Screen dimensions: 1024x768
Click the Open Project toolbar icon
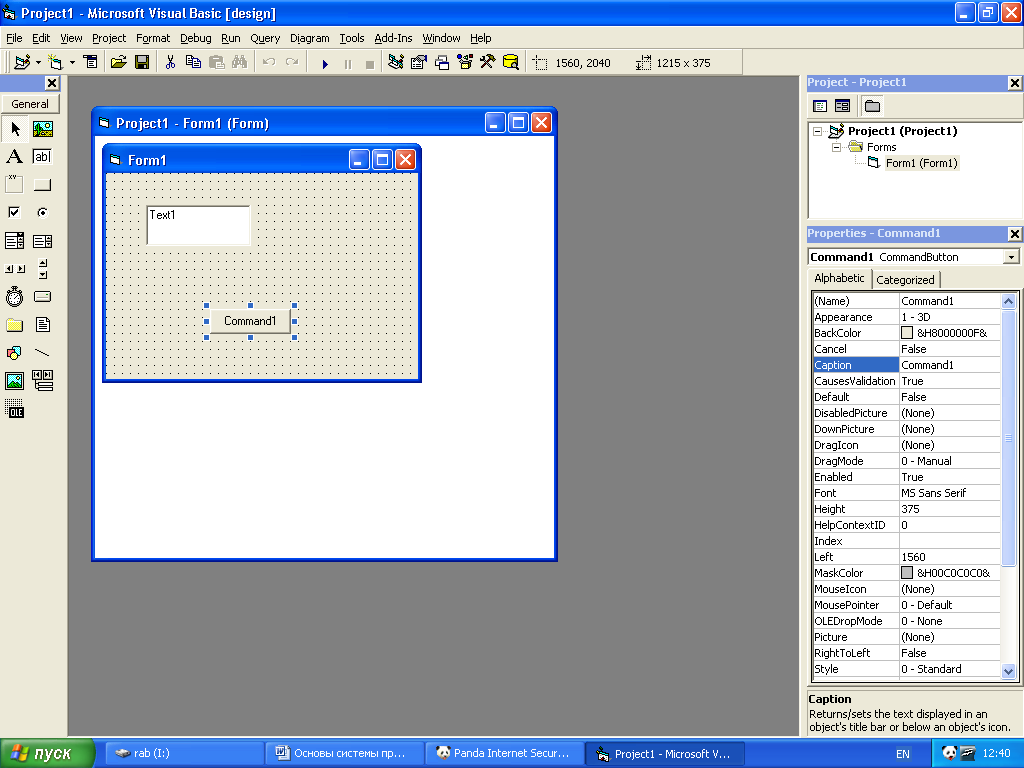[x=118, y=63]
